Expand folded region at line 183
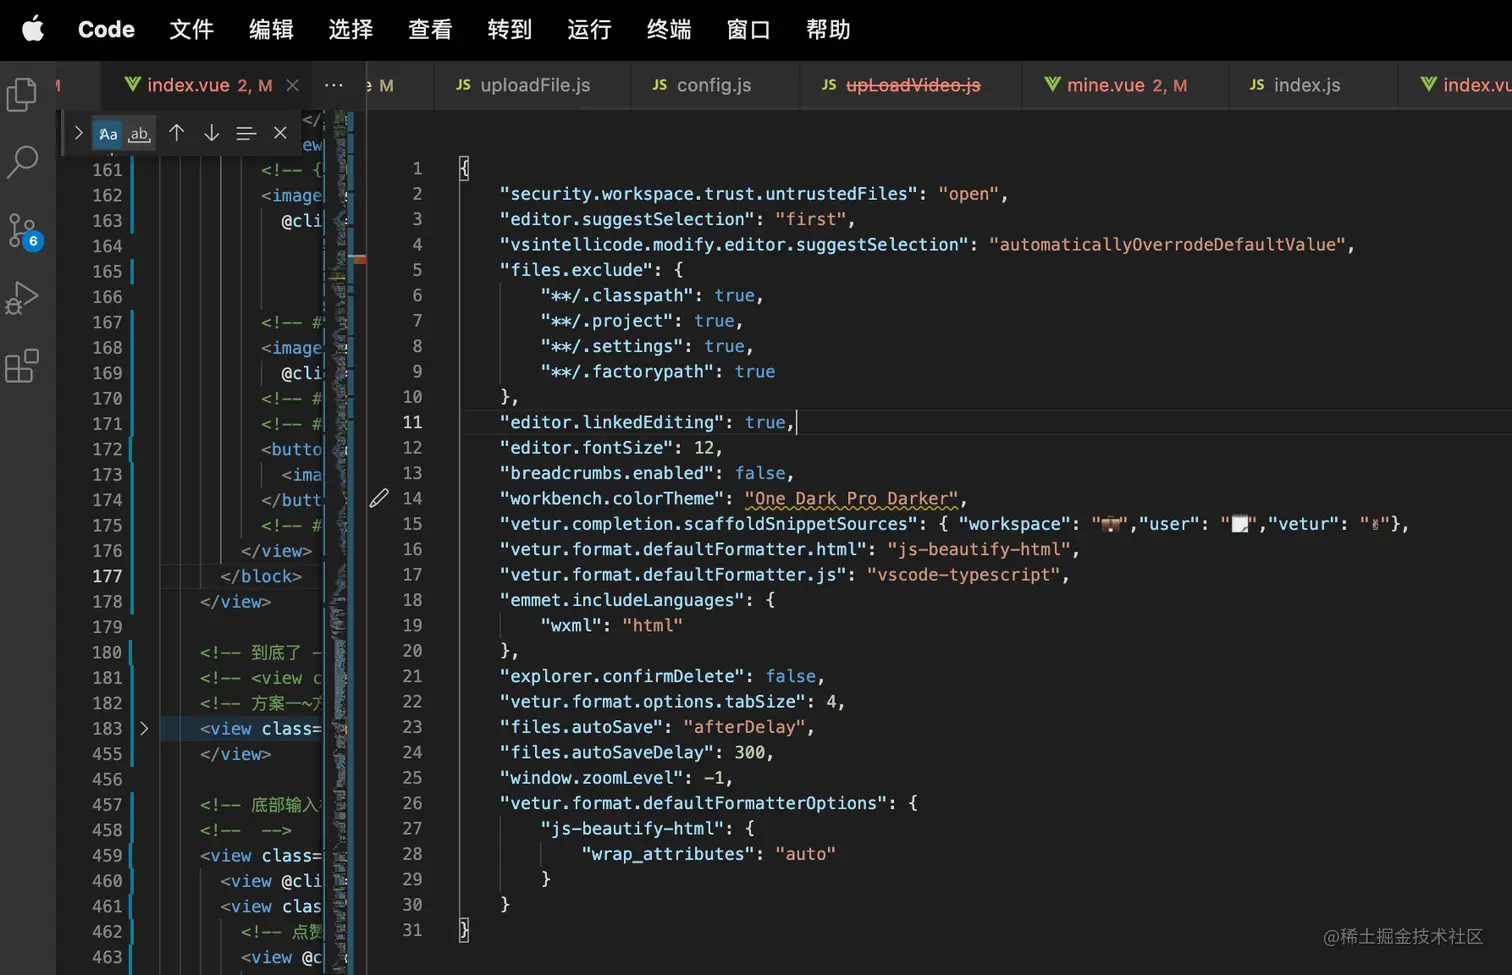 coord(144,729)
